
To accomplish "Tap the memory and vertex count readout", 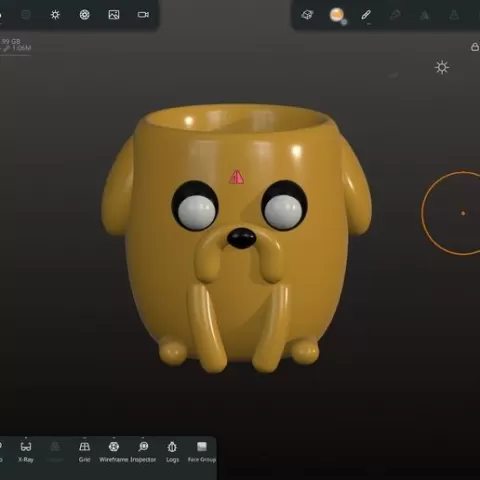I will (x=15, y=45).
